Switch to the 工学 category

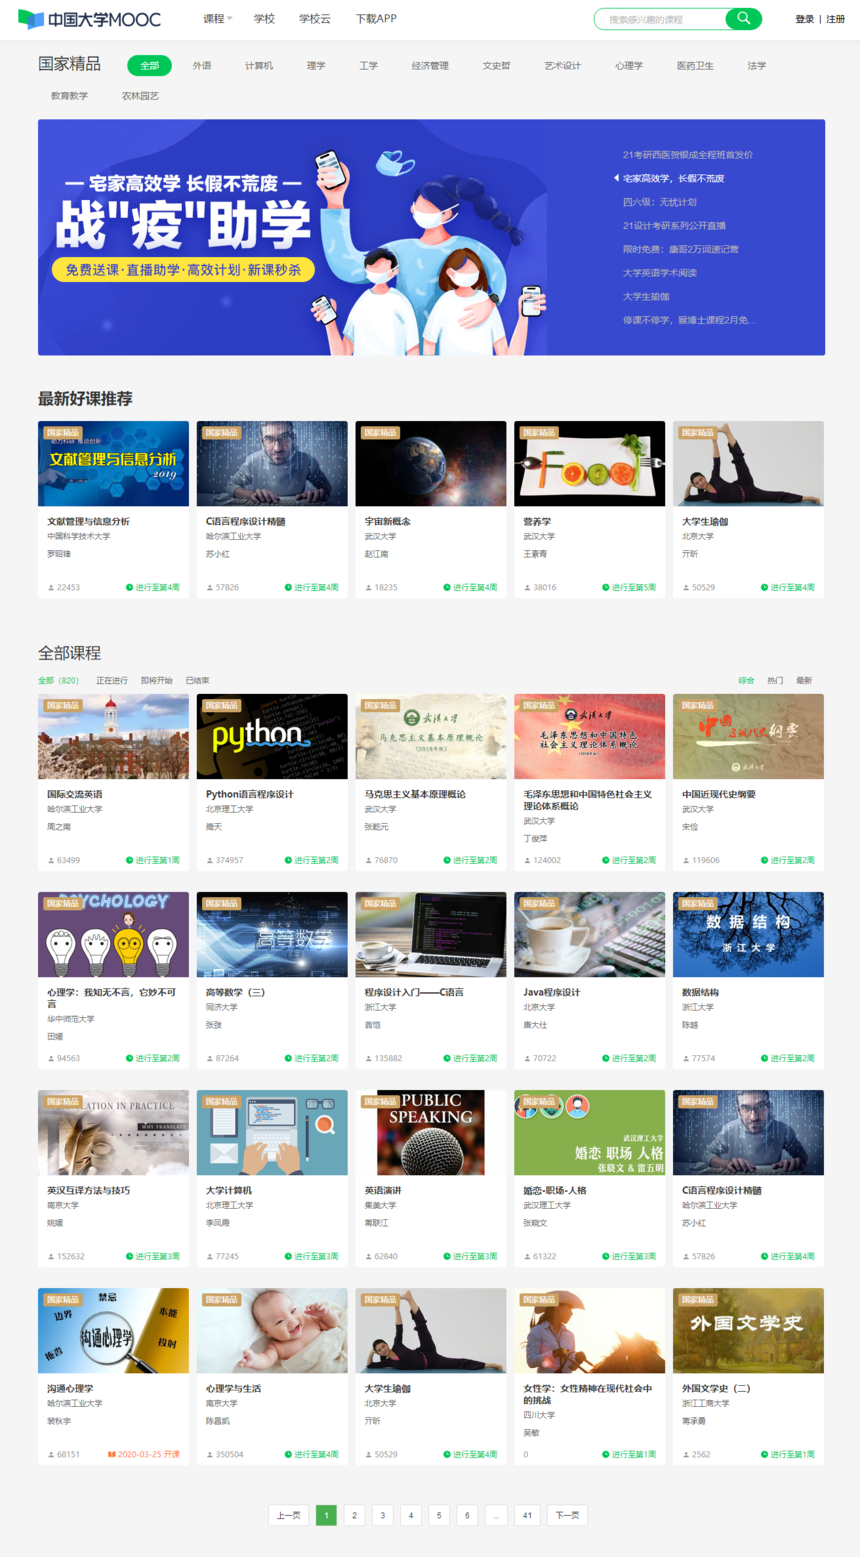(x=369, y=66)
